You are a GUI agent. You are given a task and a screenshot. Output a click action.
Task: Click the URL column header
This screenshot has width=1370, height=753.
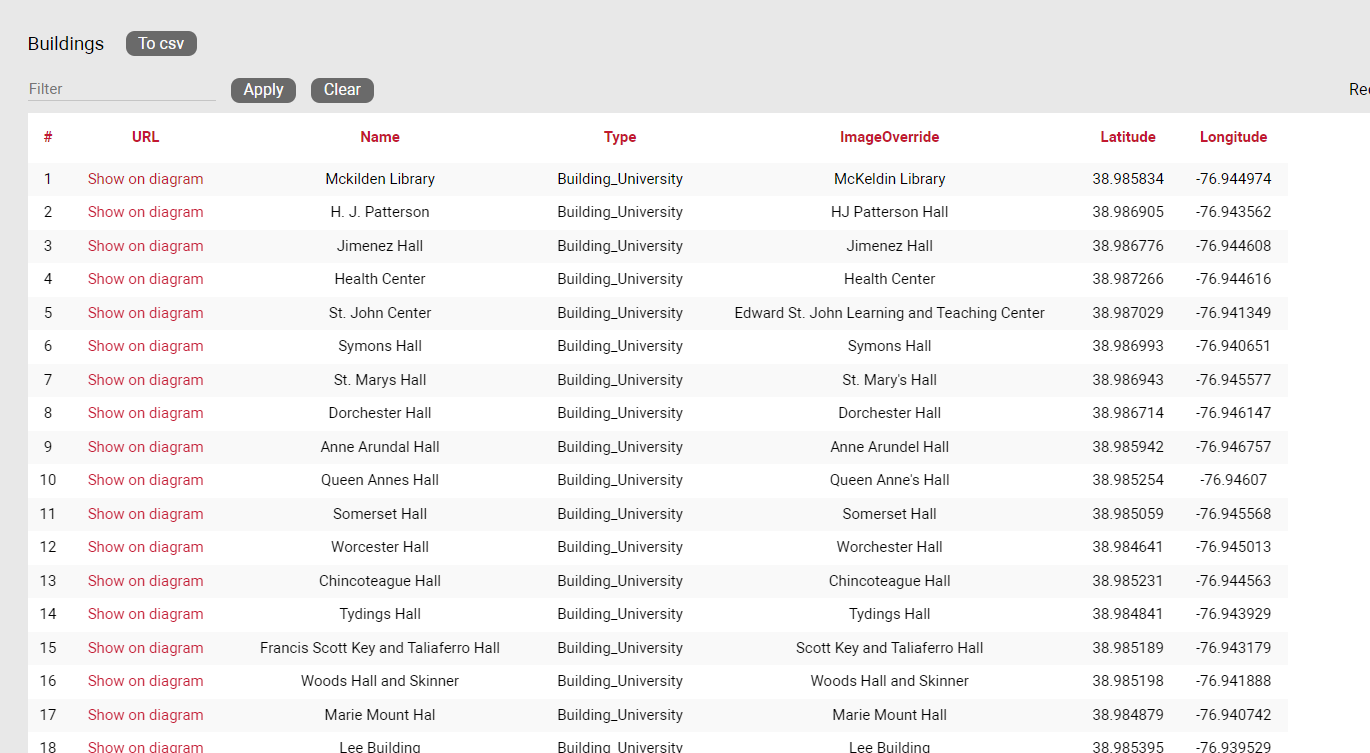click(x=145, y=137)
